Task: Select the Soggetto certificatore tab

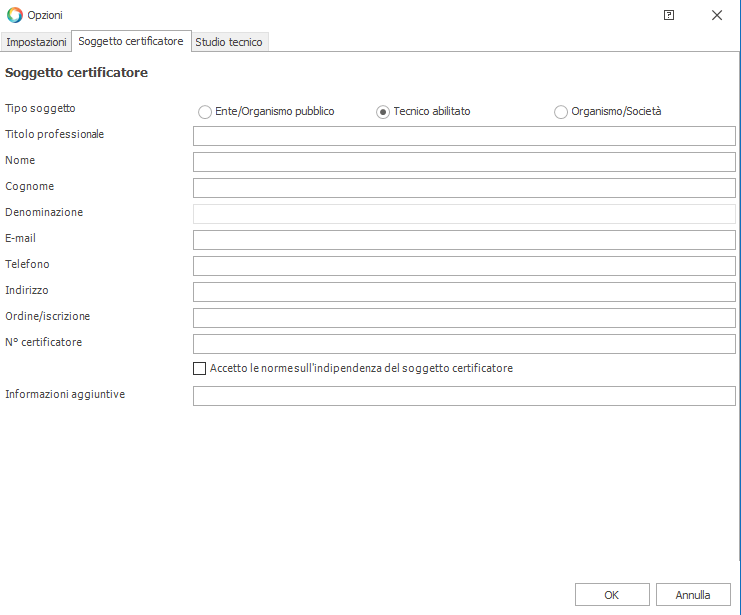Action: pos(130,41)
